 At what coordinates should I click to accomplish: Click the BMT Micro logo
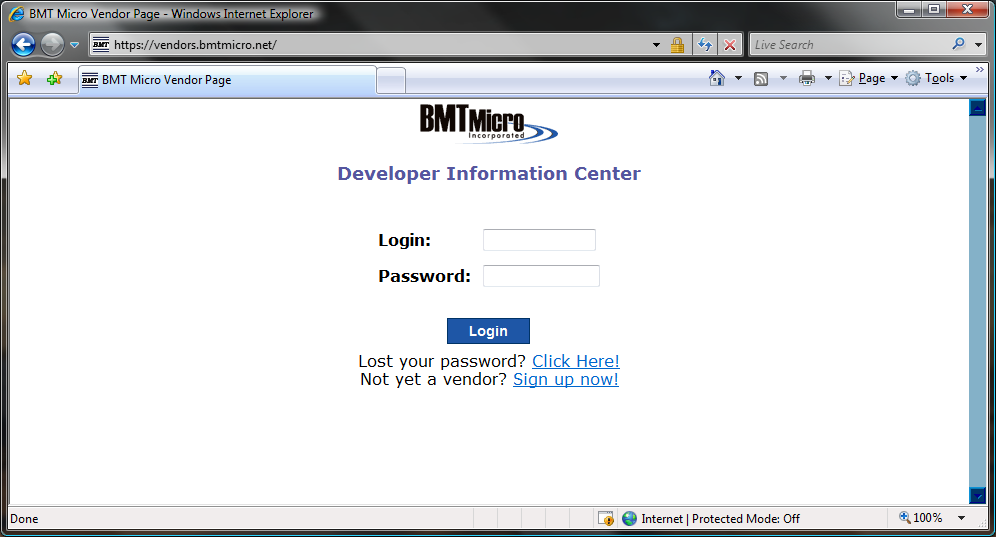[x=488, y=124]
